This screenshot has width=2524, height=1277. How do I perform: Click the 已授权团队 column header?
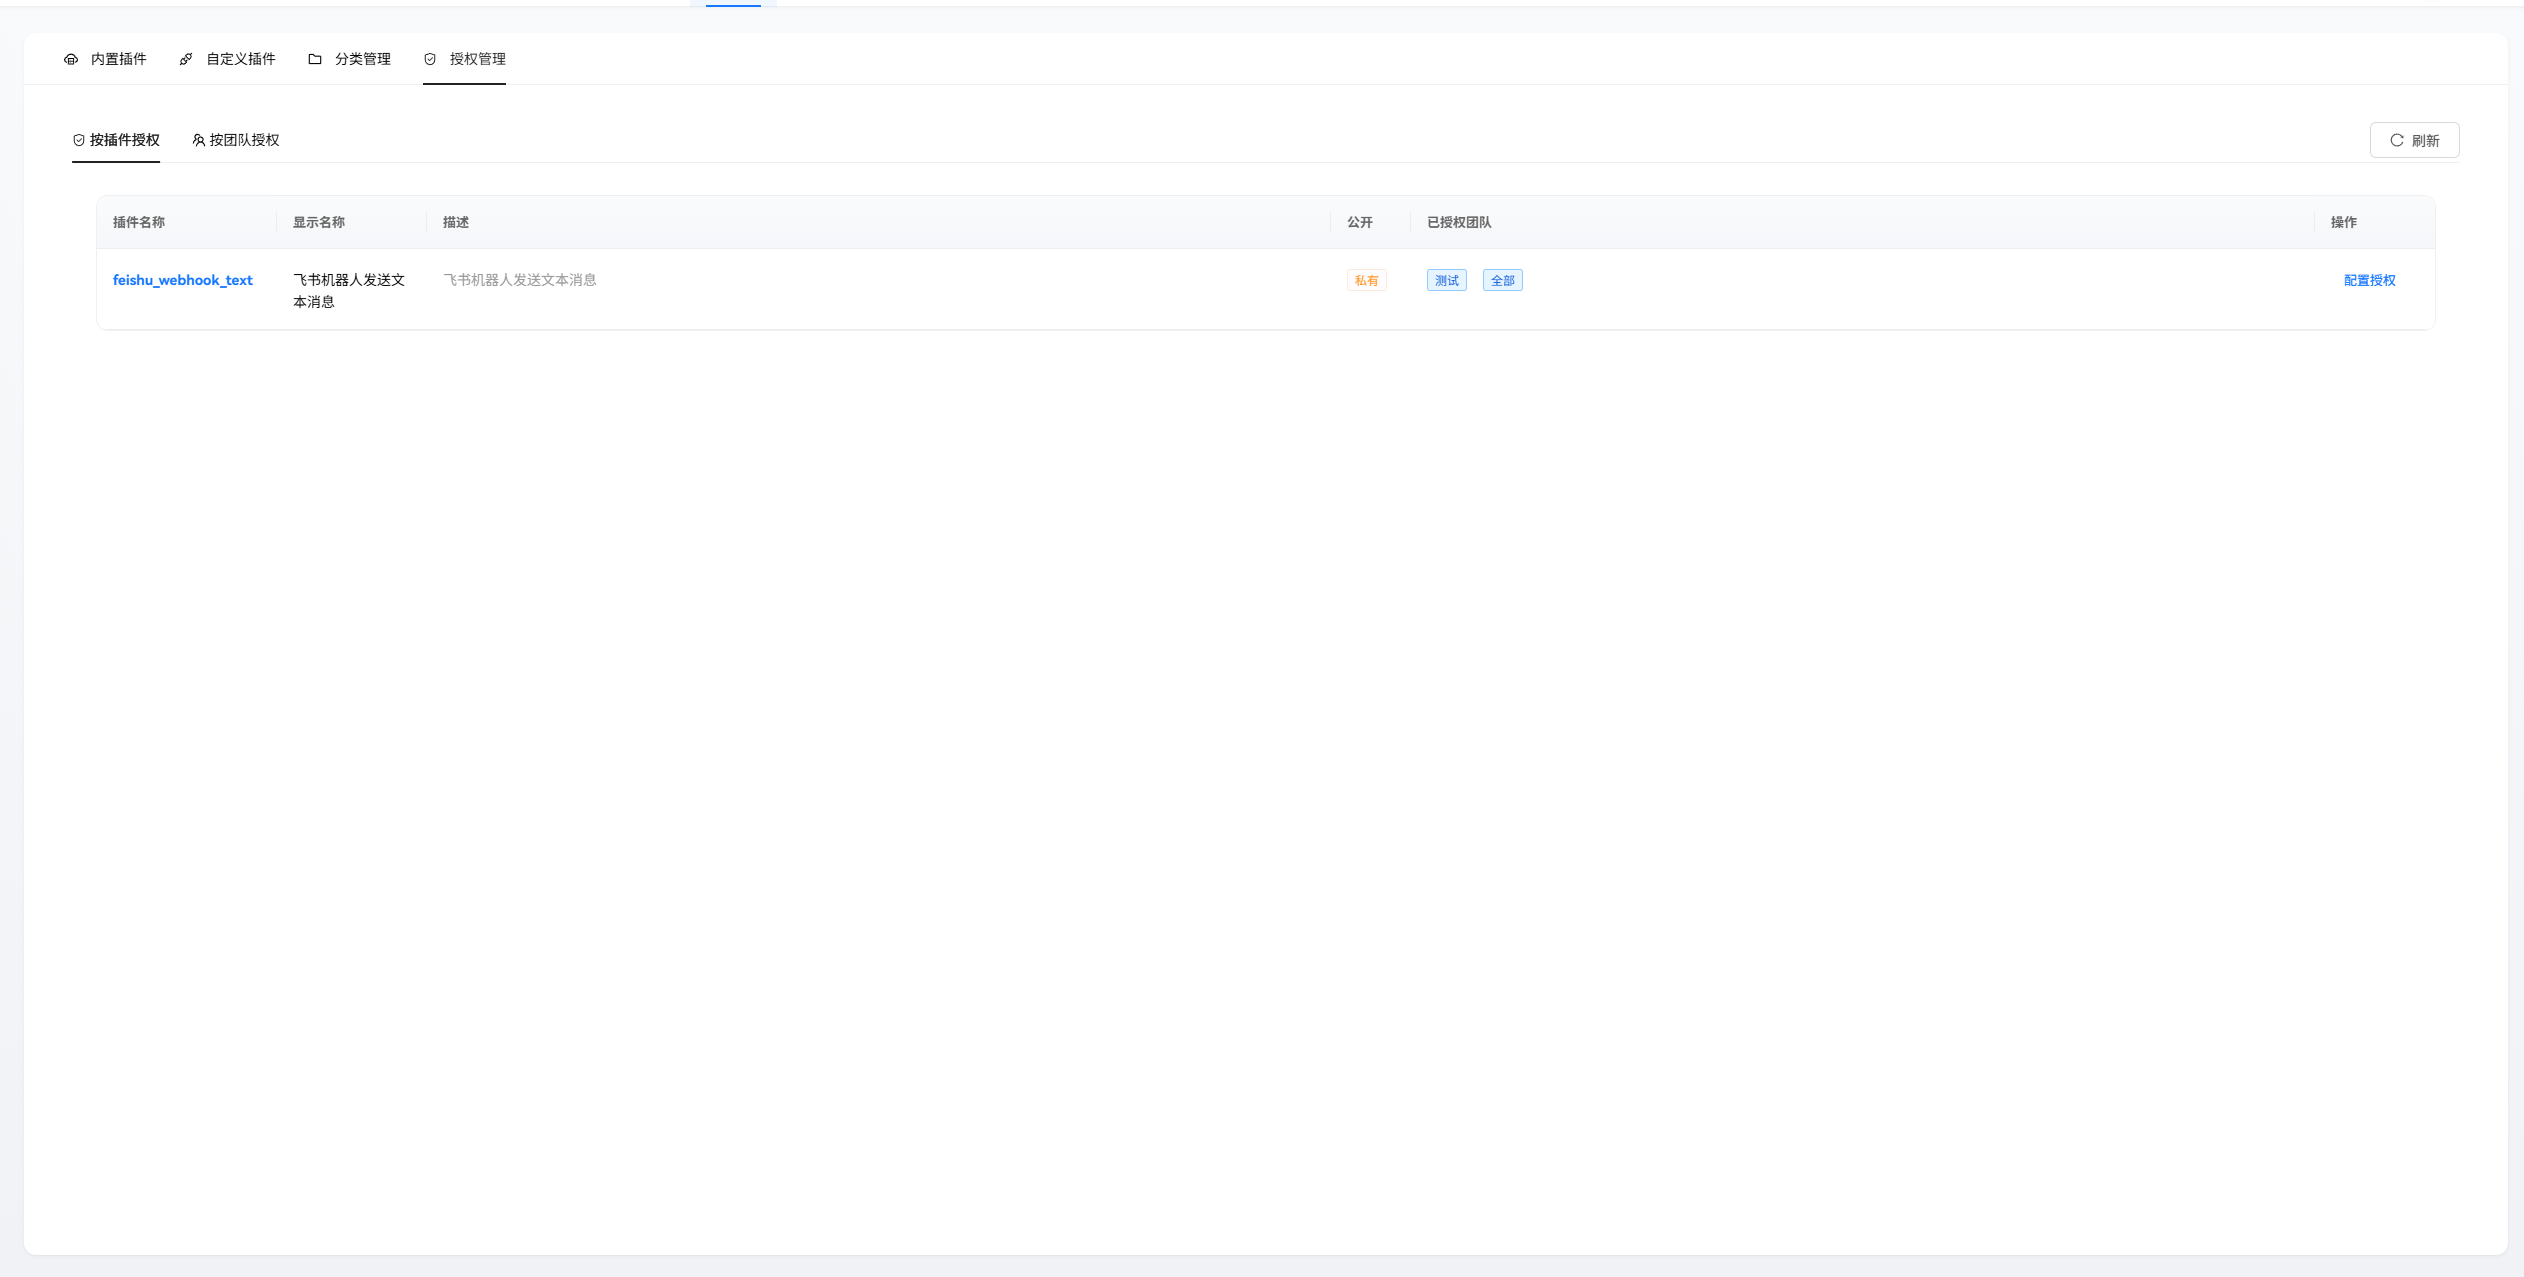[1459, 222]
